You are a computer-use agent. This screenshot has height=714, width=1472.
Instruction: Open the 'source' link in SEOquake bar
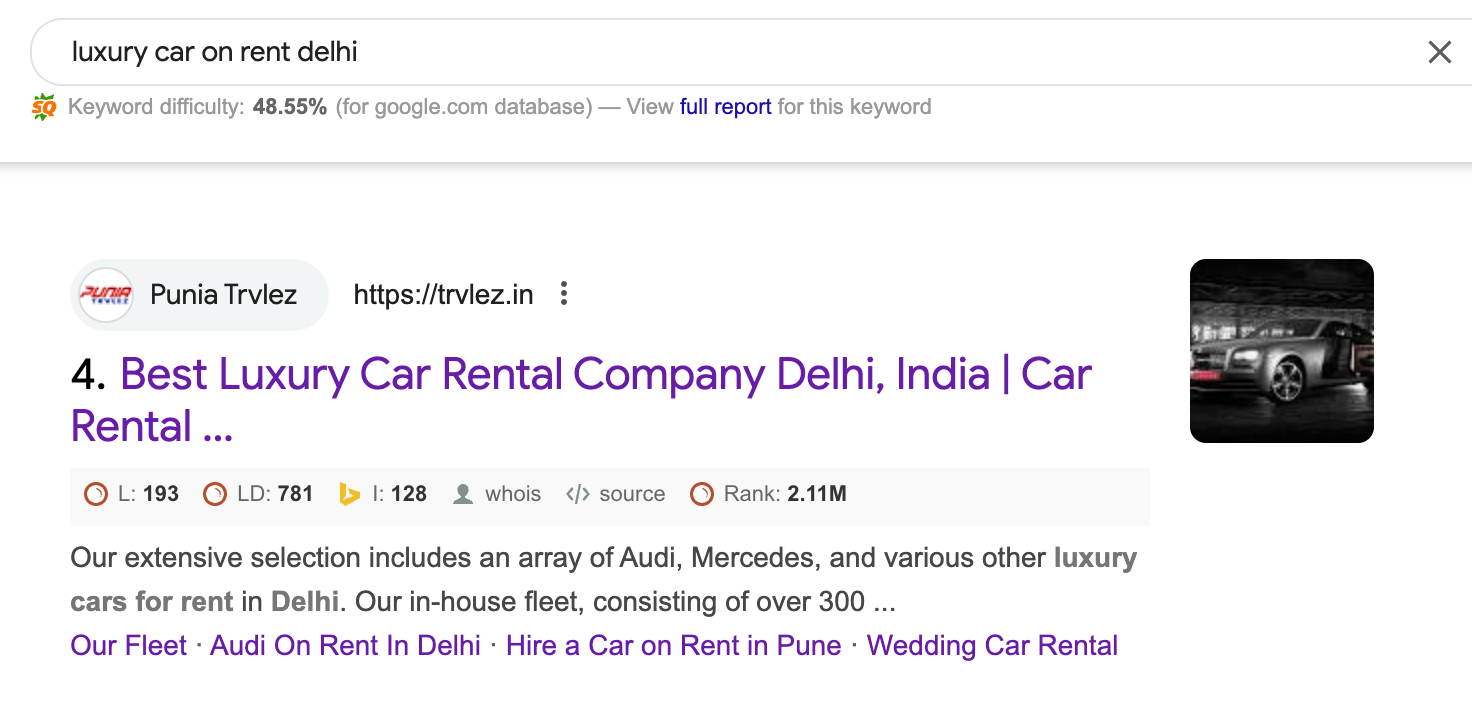coord(632,494)
